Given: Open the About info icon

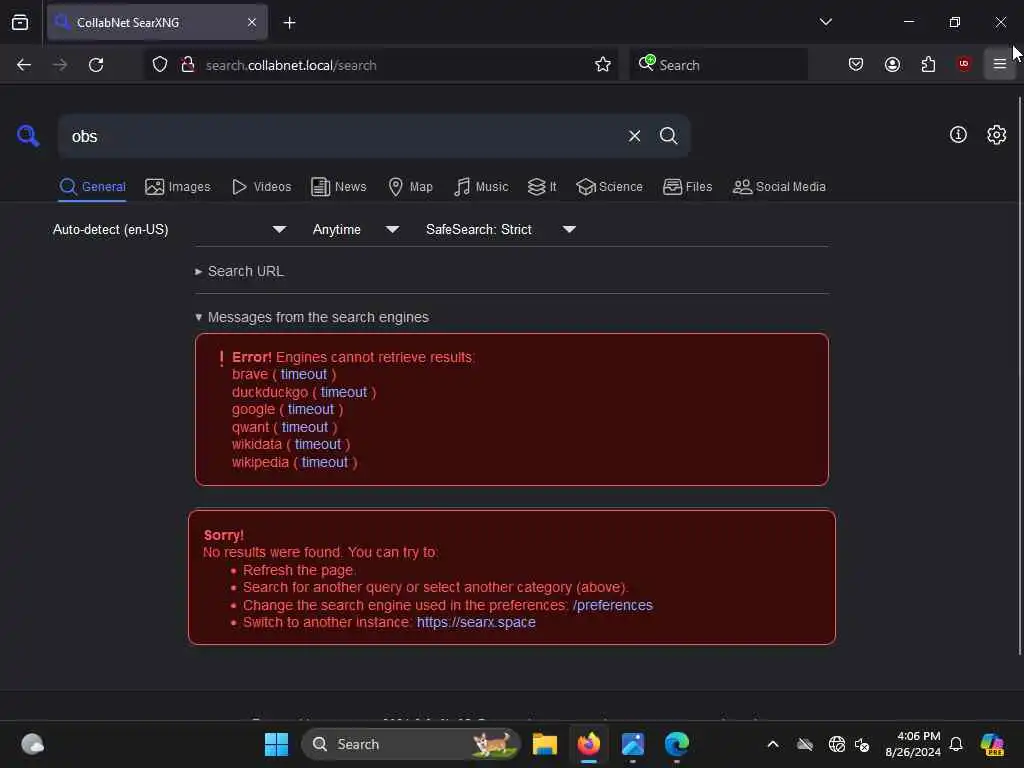Looking at the screenshot, I should 957,135.
